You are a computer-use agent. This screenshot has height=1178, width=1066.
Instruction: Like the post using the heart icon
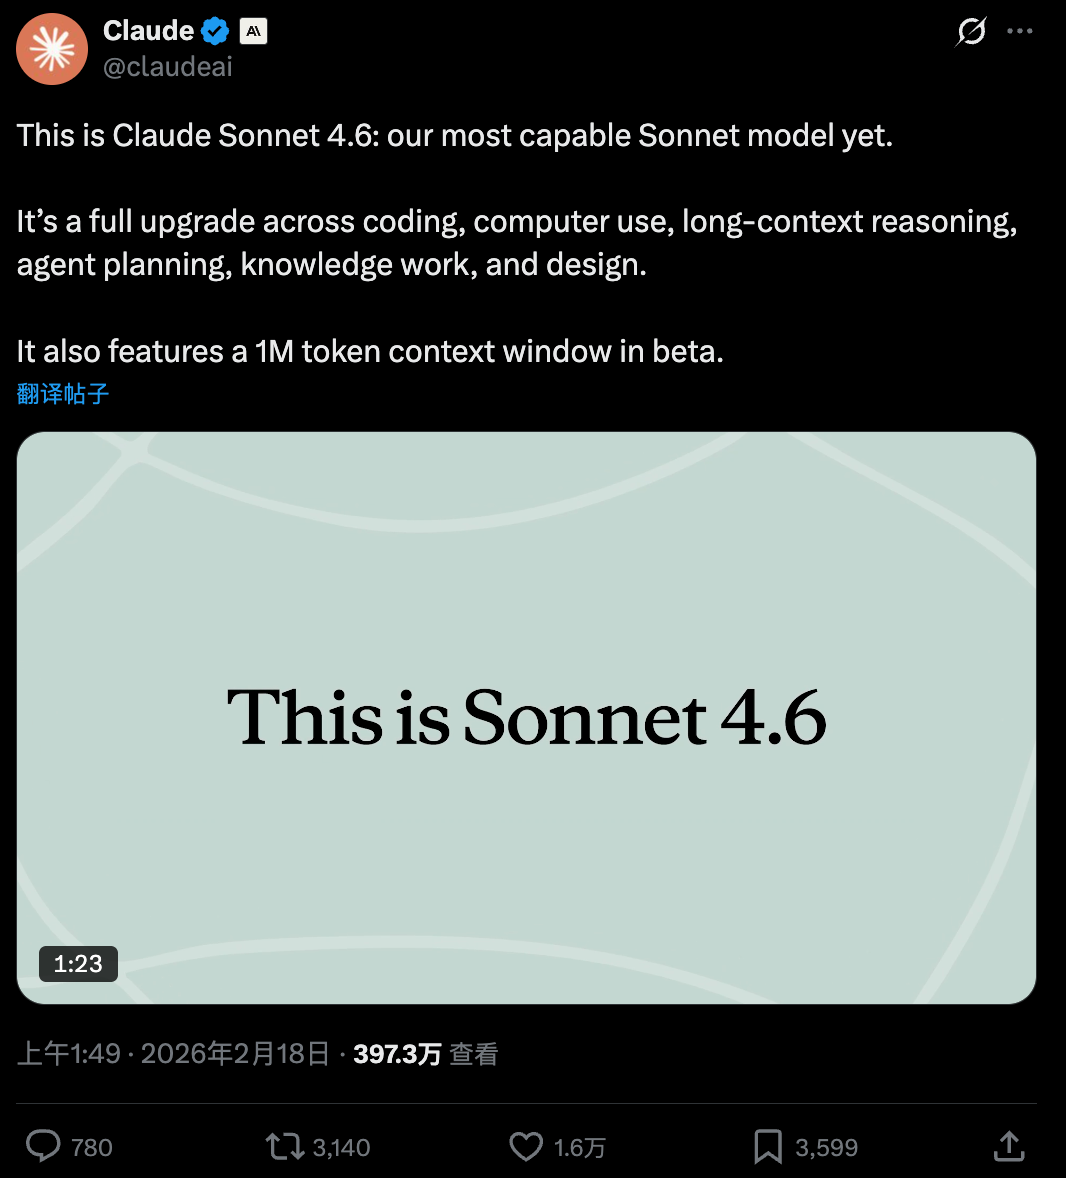pos(525,1146)
